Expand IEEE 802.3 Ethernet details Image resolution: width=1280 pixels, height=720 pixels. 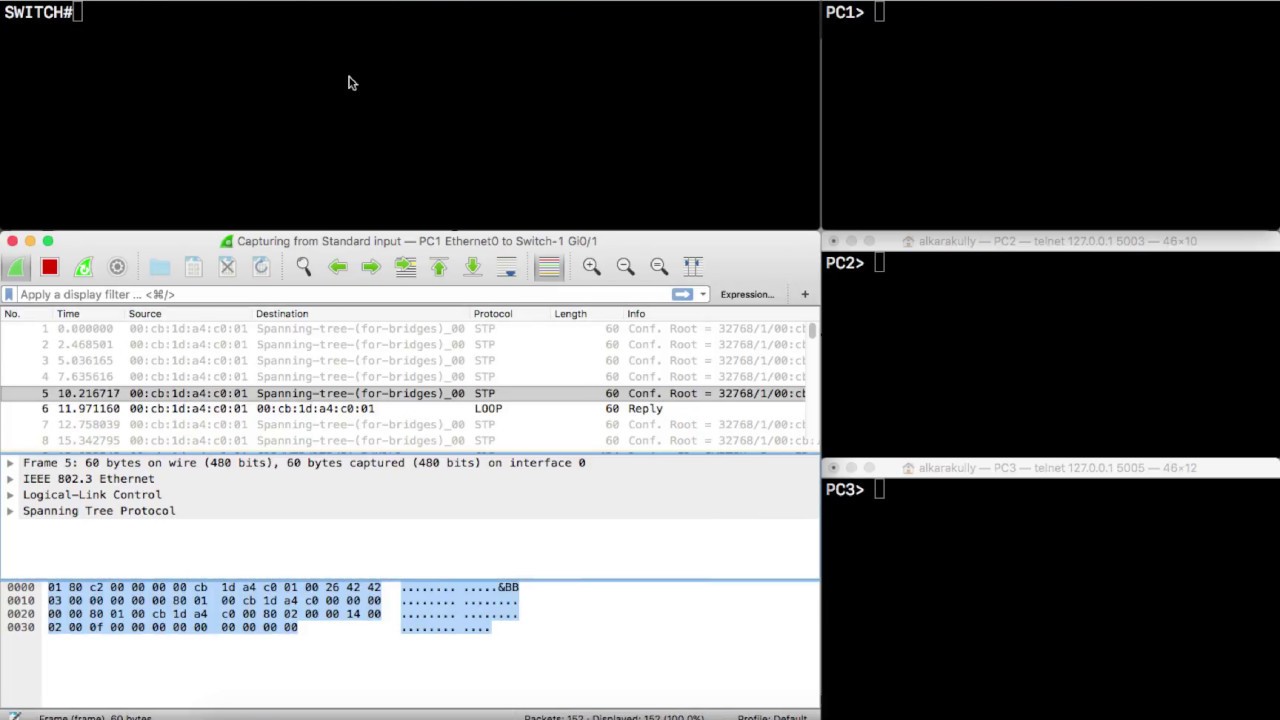(10, 479)
